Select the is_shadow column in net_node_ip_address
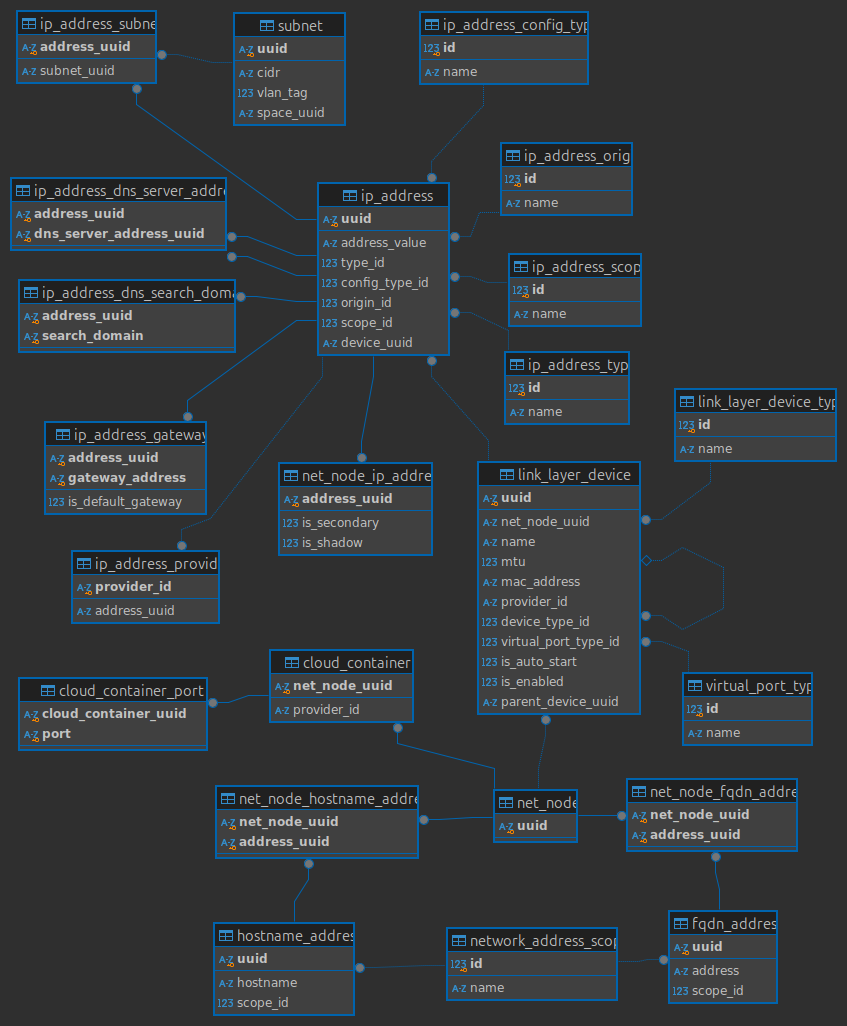The image size is (847, 1026). point(332,543)
